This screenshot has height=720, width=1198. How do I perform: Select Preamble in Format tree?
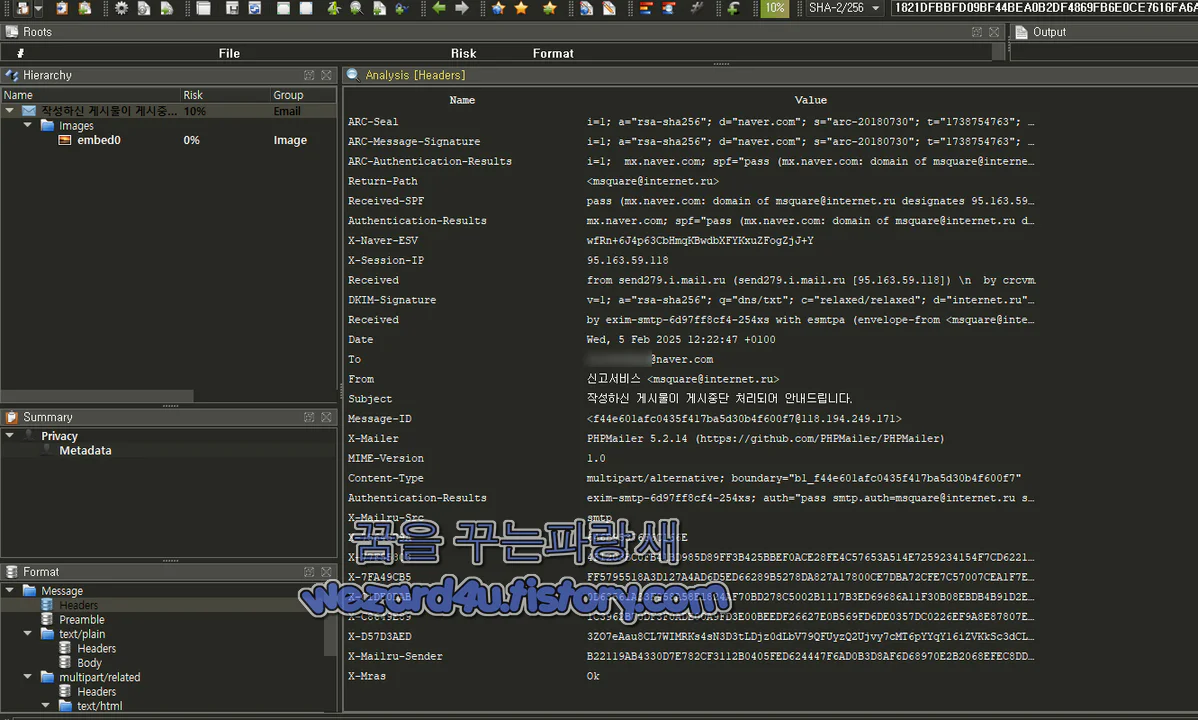[82, 620]
